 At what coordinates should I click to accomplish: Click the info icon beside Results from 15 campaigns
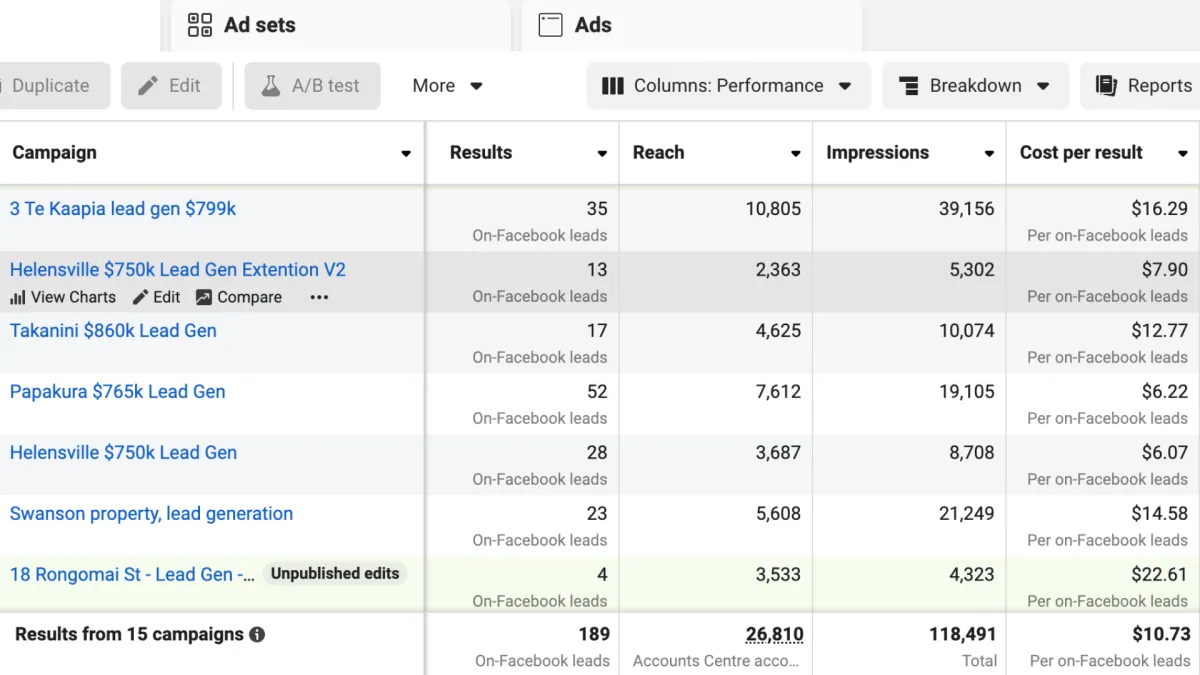[x=257, y=634]
